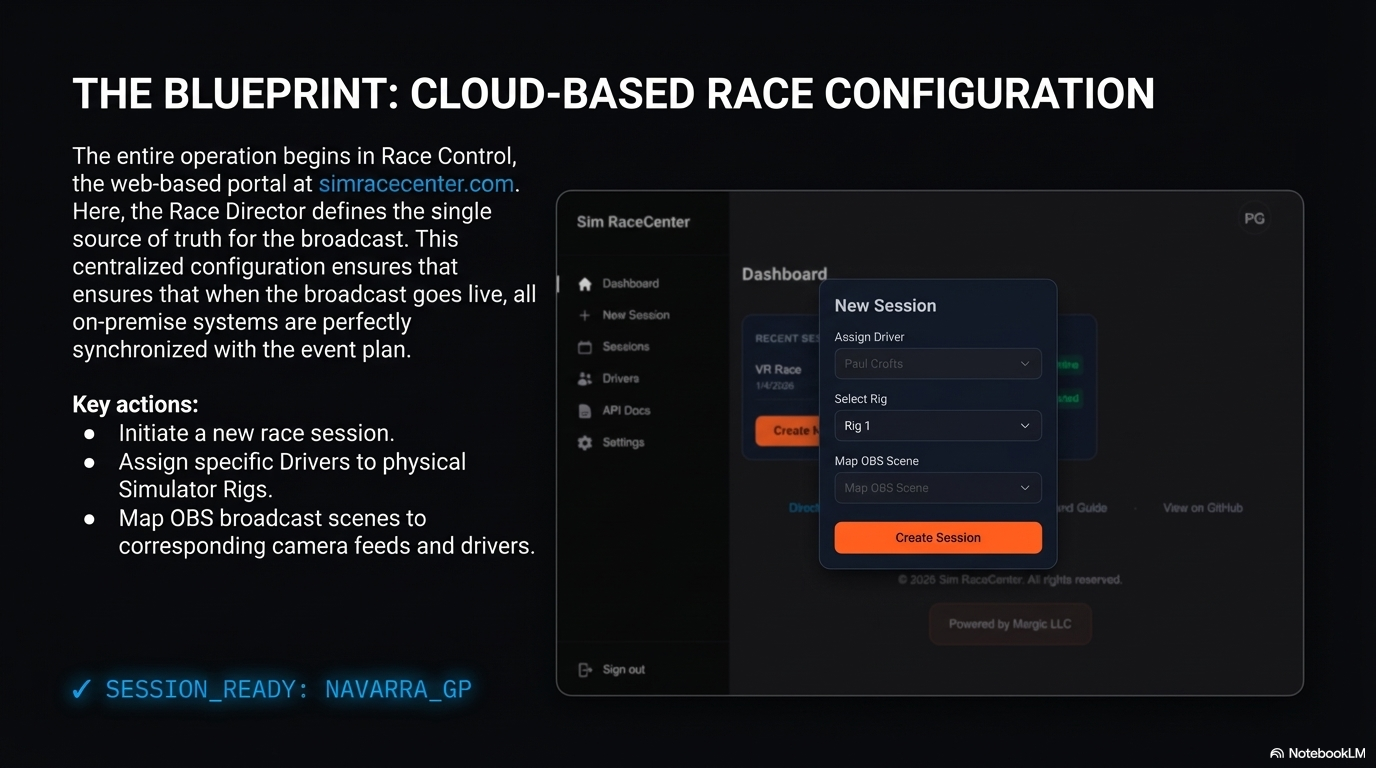Click the Powered by Mergic LLC badge
1376x768 pixels.
coord(1010,623)
